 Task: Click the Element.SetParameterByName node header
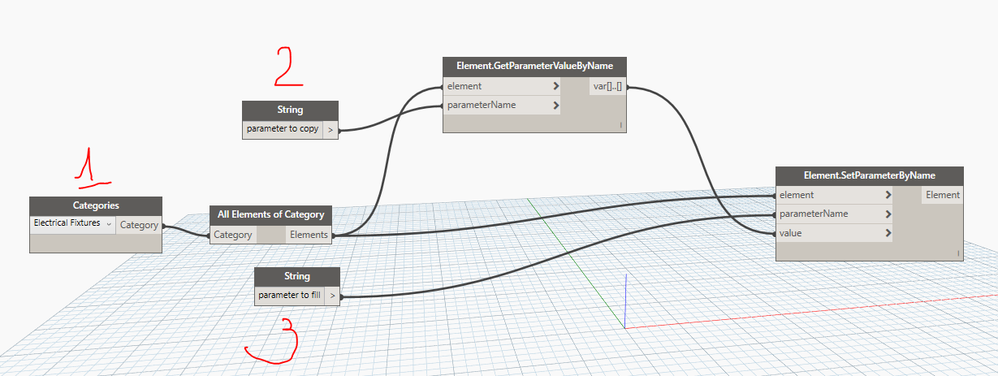point(869,176)
